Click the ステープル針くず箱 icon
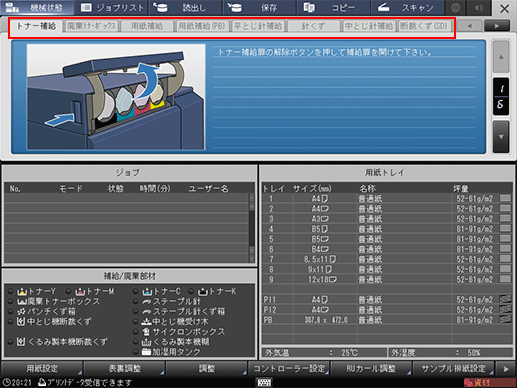The image size is (517, 388). [147, 312]
